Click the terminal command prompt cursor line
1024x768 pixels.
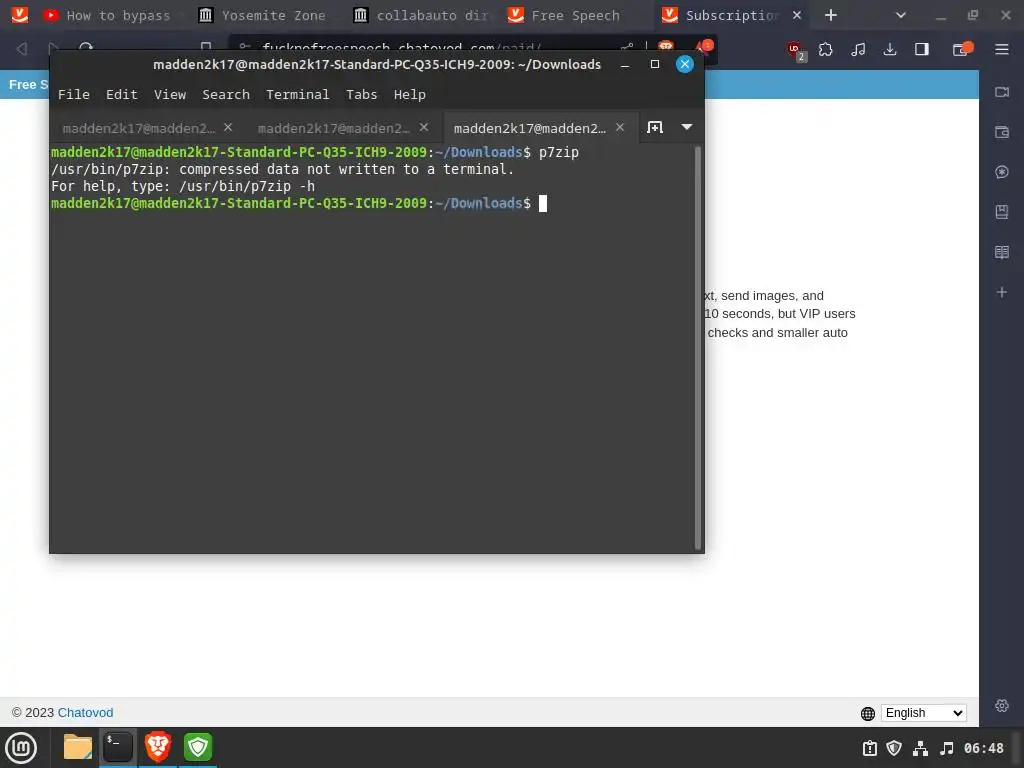point(299,203)
